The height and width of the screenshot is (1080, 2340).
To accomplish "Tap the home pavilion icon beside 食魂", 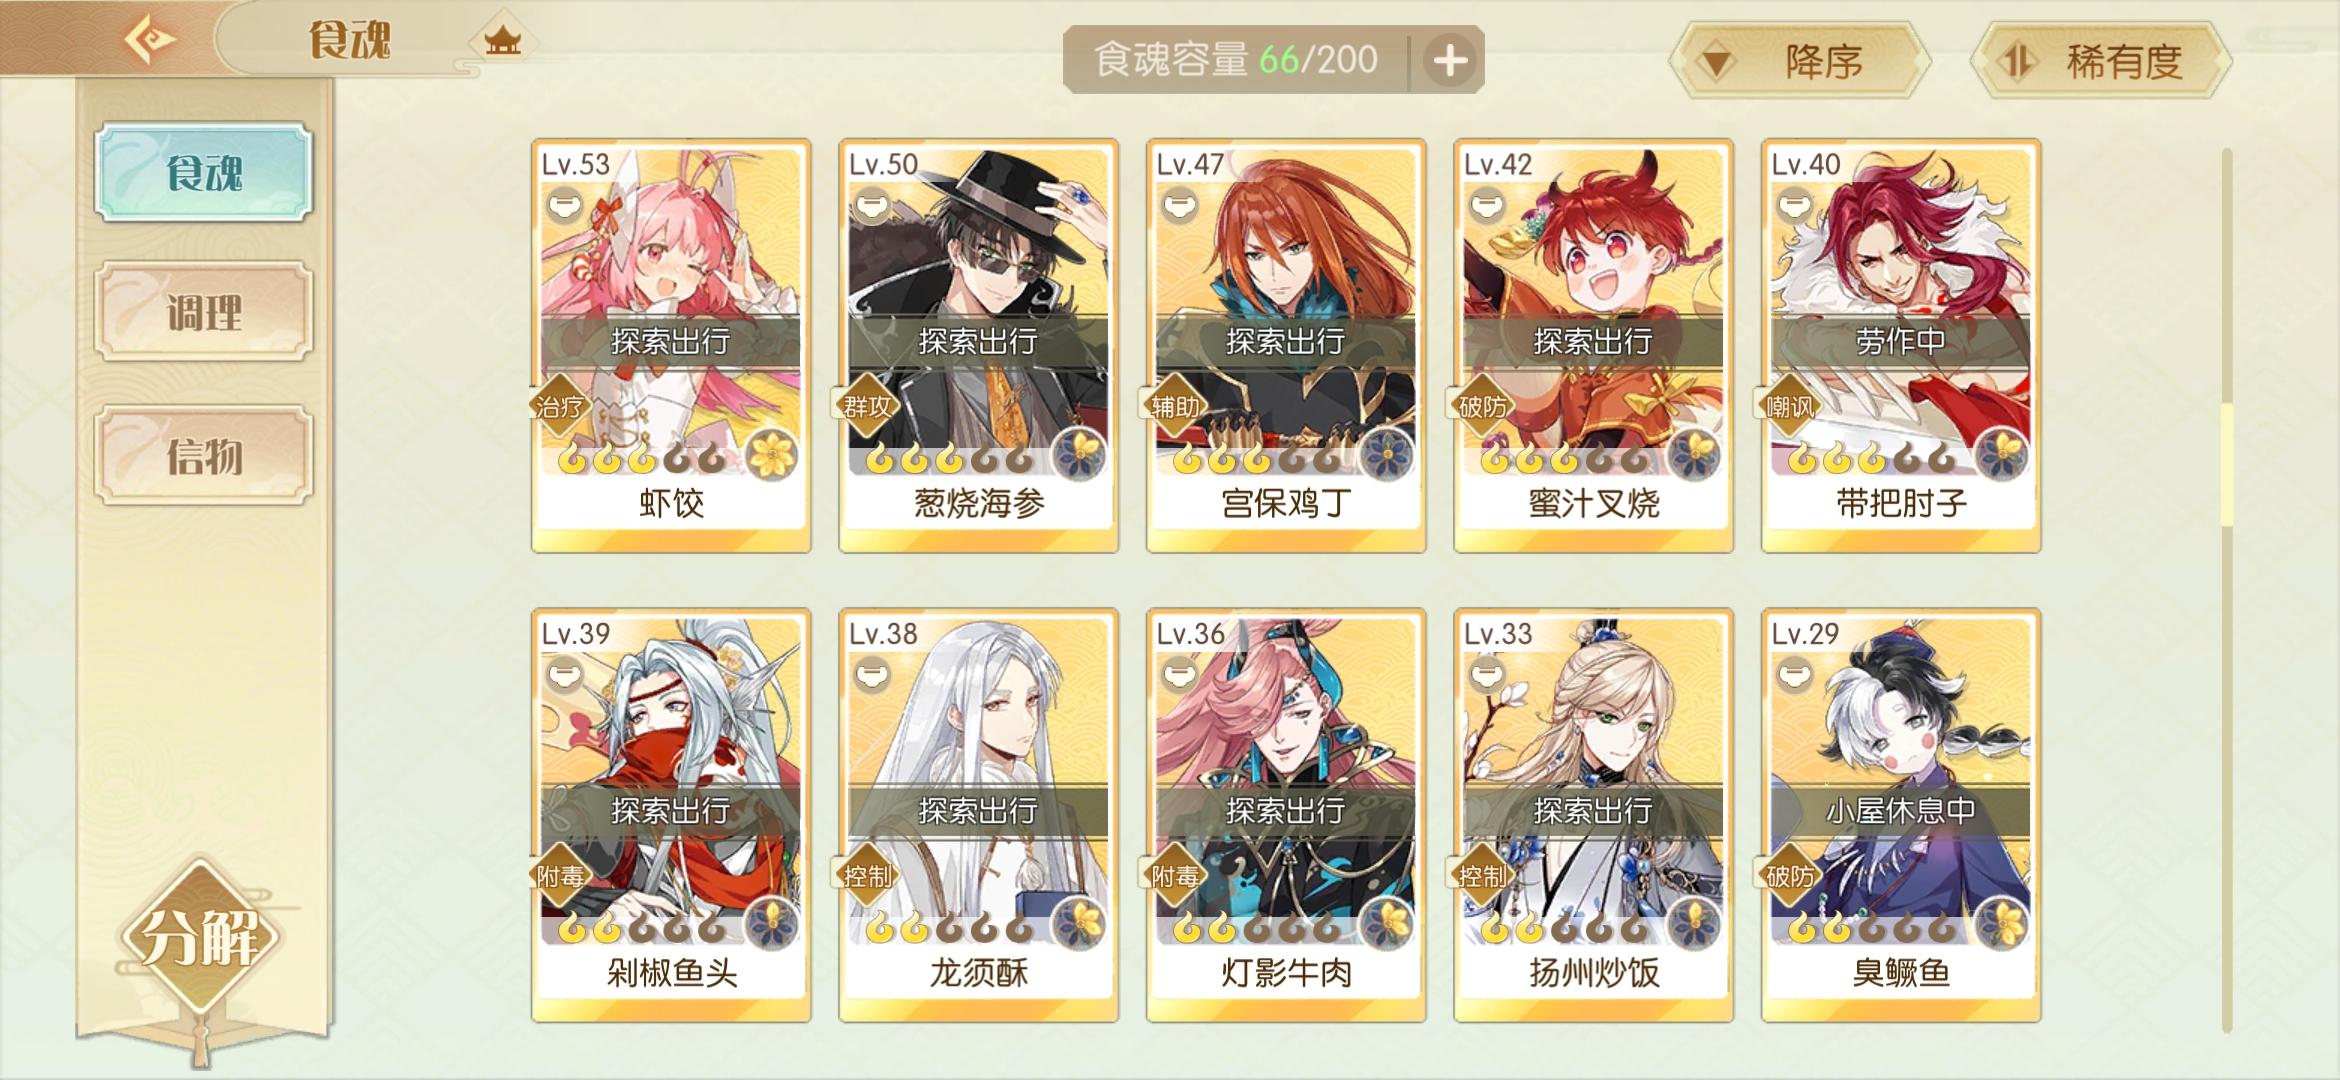I will (503, 41).
